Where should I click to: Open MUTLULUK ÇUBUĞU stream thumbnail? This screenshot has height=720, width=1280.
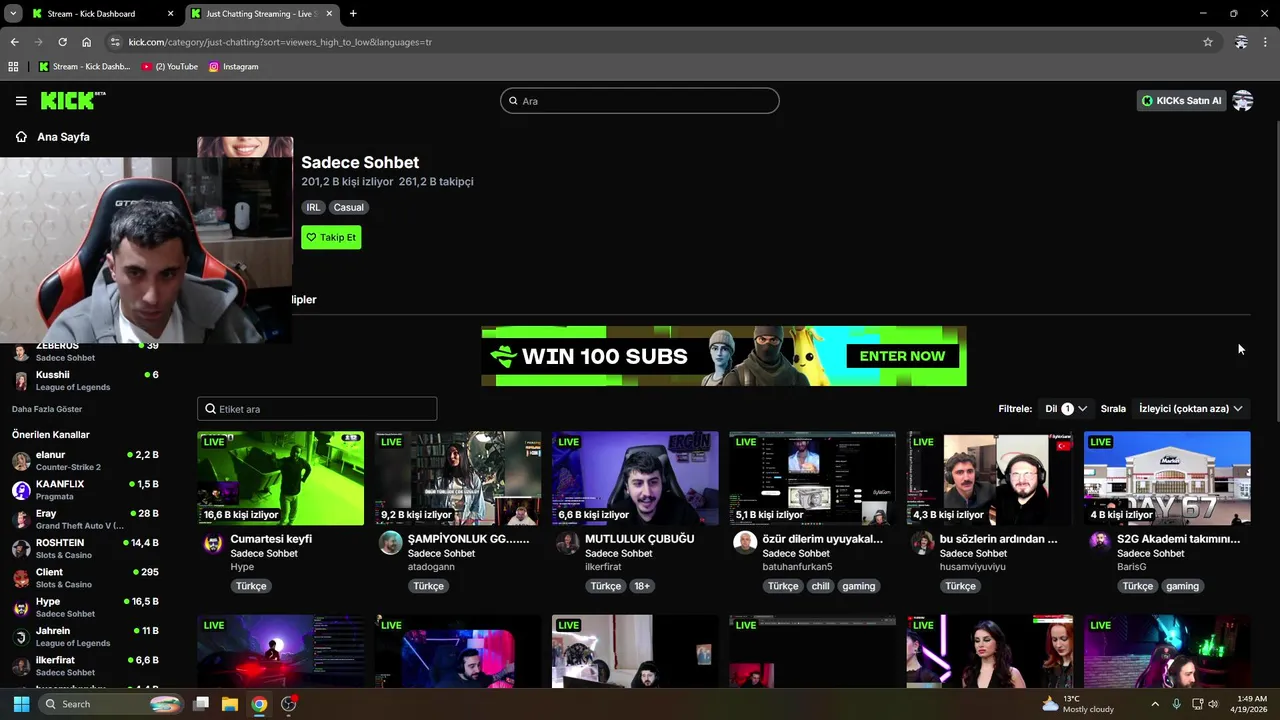(635, 478)
